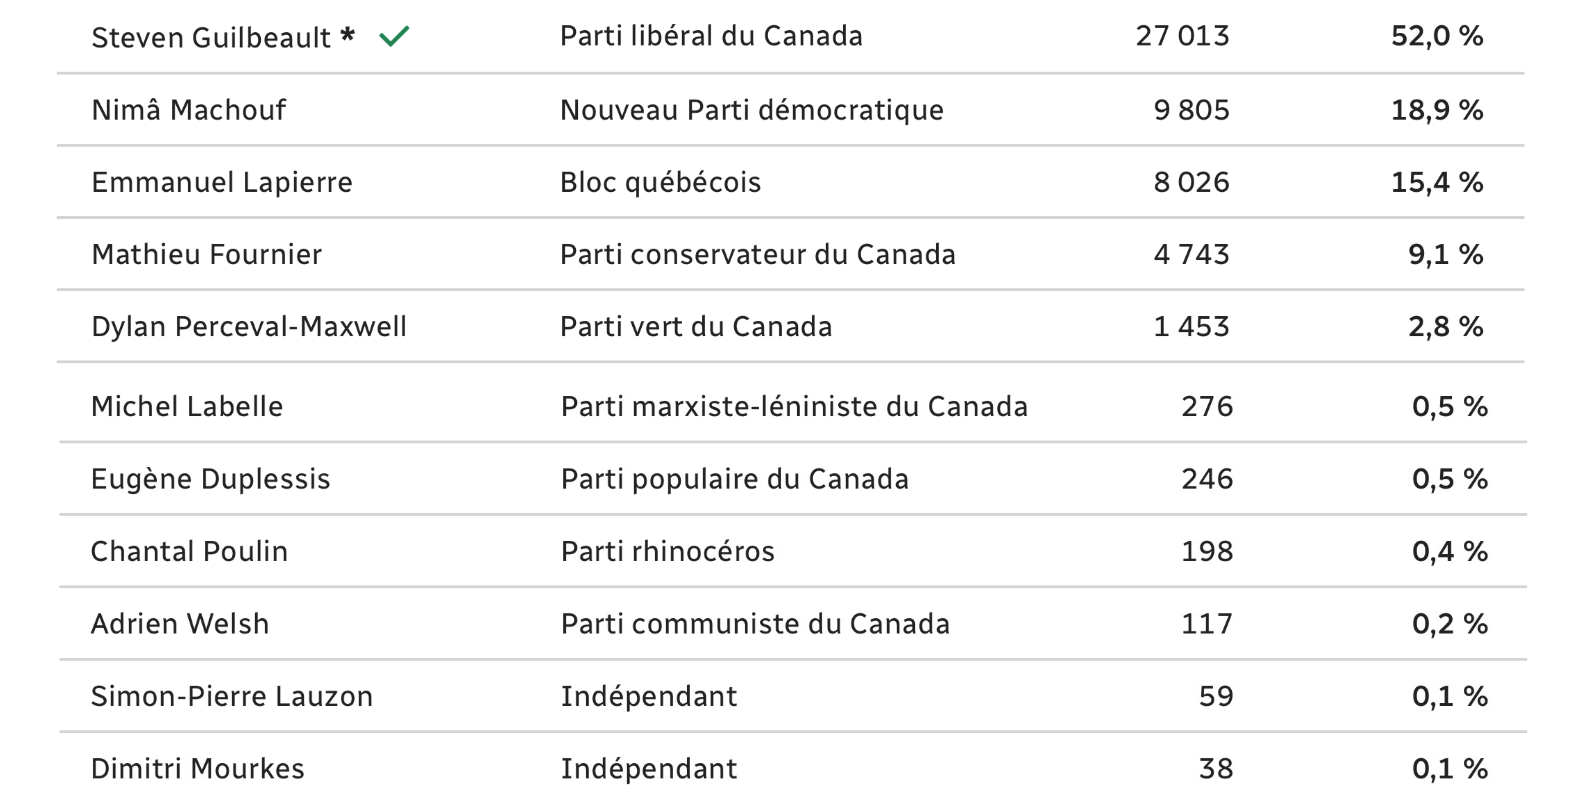The width and height of the screenshot is (1584, 800).
Task: Click Parti libéral du Canada label
Action: (x=711, y=36)
